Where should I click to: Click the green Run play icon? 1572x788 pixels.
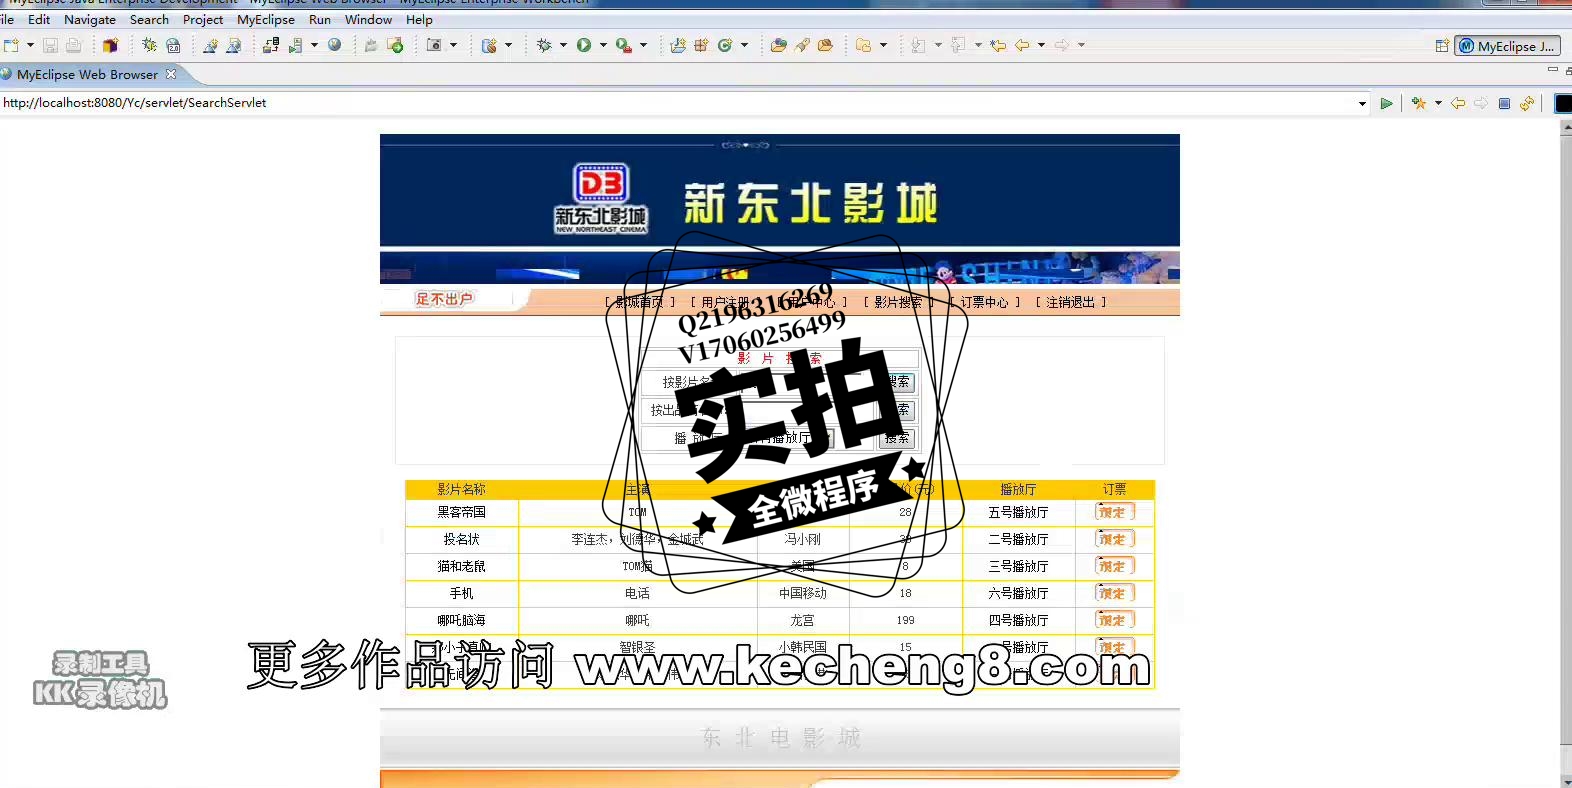click(x=584, y=45)
